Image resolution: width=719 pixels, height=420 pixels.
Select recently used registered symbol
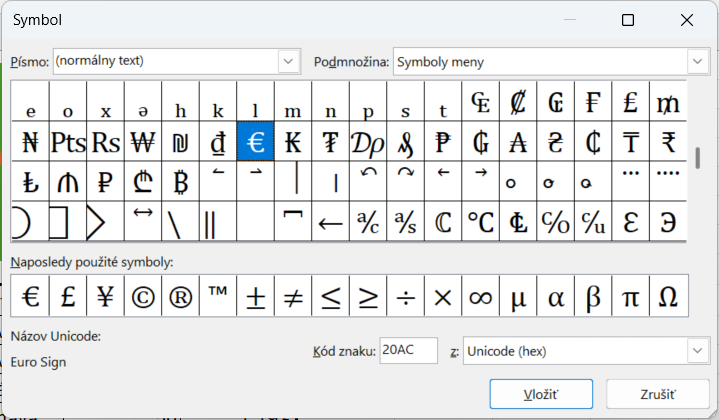tap(181, 296)
